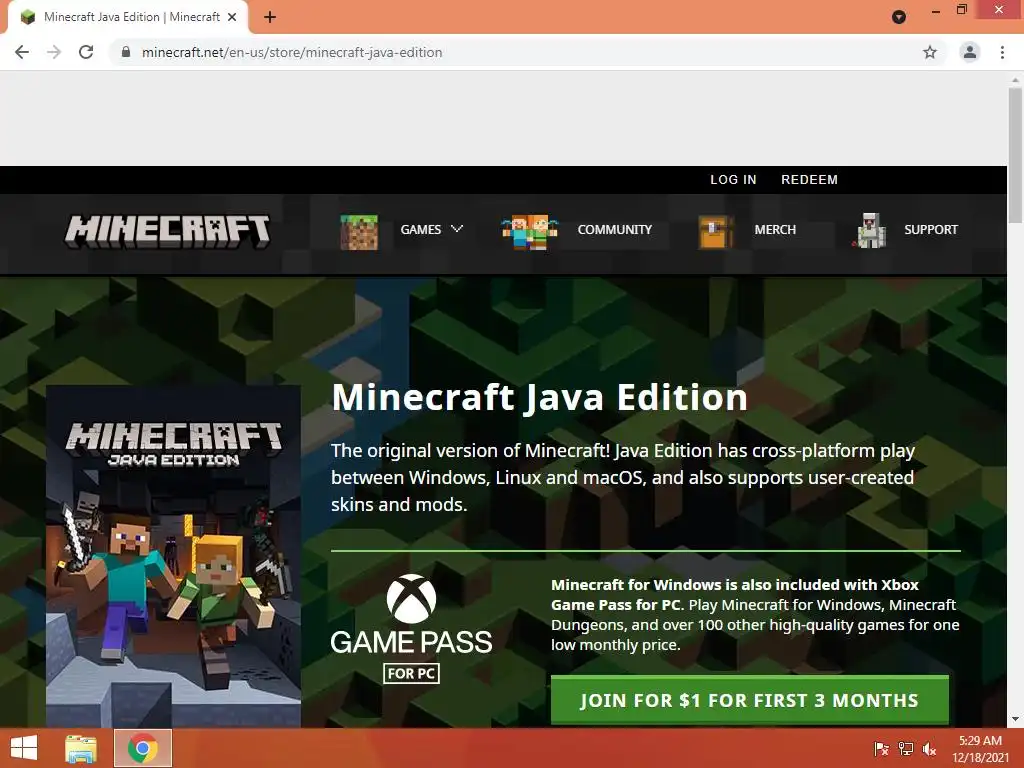The height and width of the screenshot is (768, 1024).
Task: Click the grass block Games icon
Action: (359, 232)
